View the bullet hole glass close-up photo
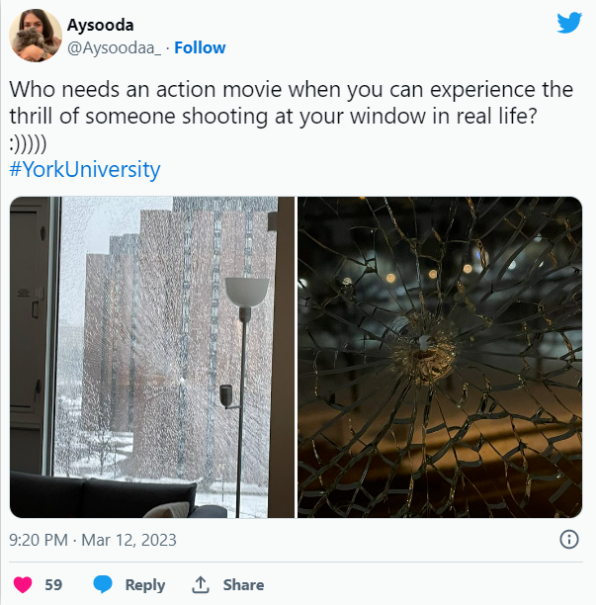The width and height of the screenshot is (596, 605). tap(440, 357)
